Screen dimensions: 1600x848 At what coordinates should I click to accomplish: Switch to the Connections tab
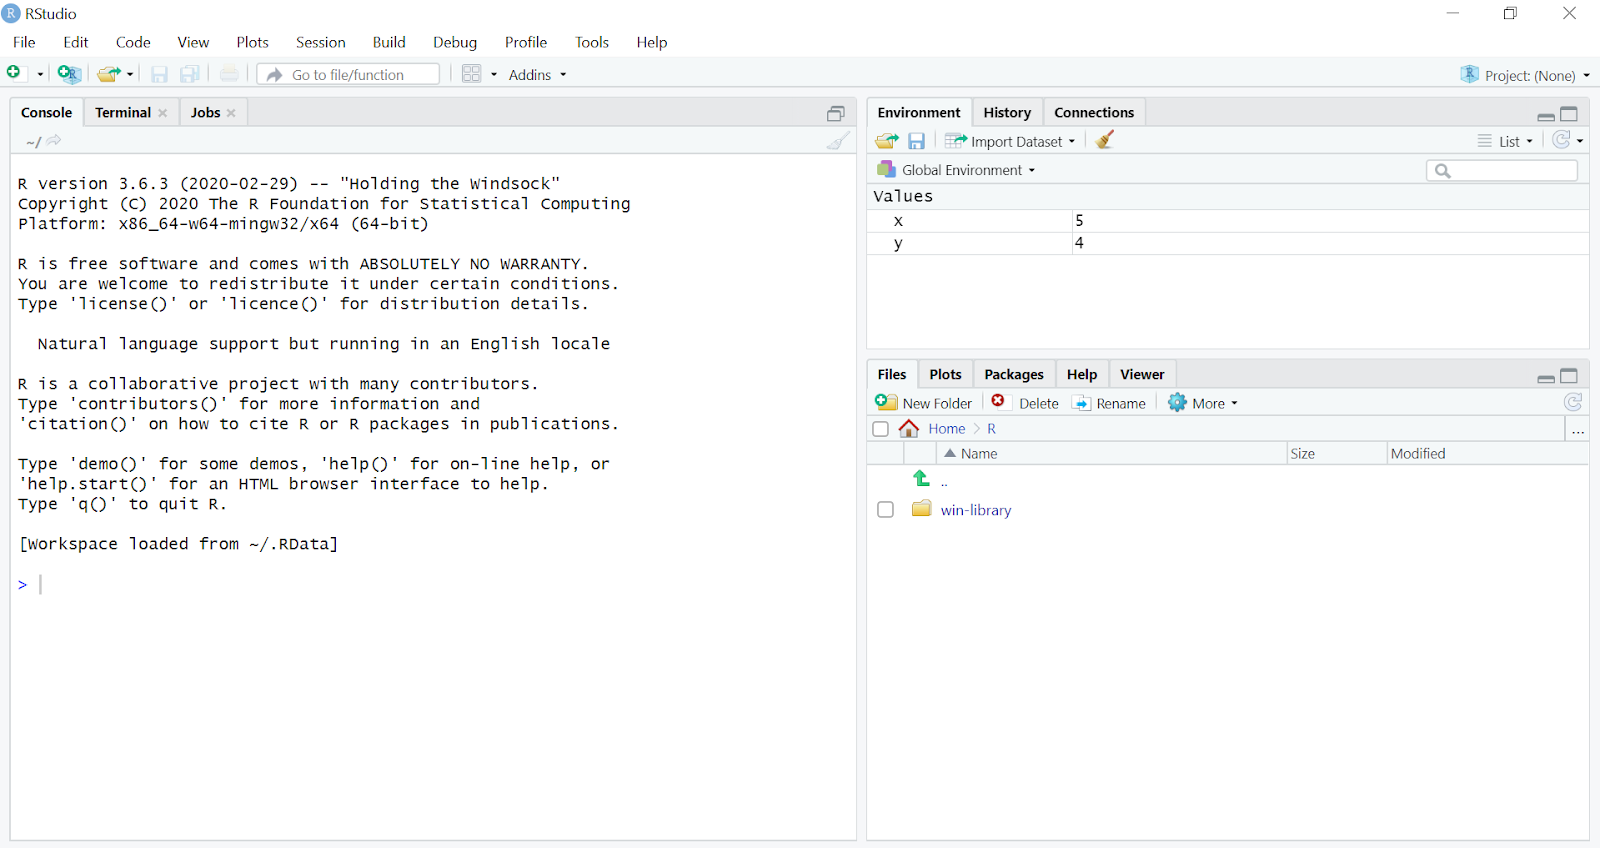pos(1094,113)
